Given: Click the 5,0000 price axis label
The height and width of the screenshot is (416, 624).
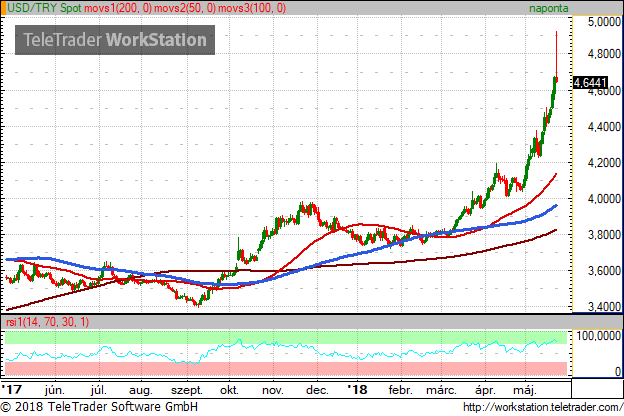Looking at the screenshot, I should tap(604, 21).
